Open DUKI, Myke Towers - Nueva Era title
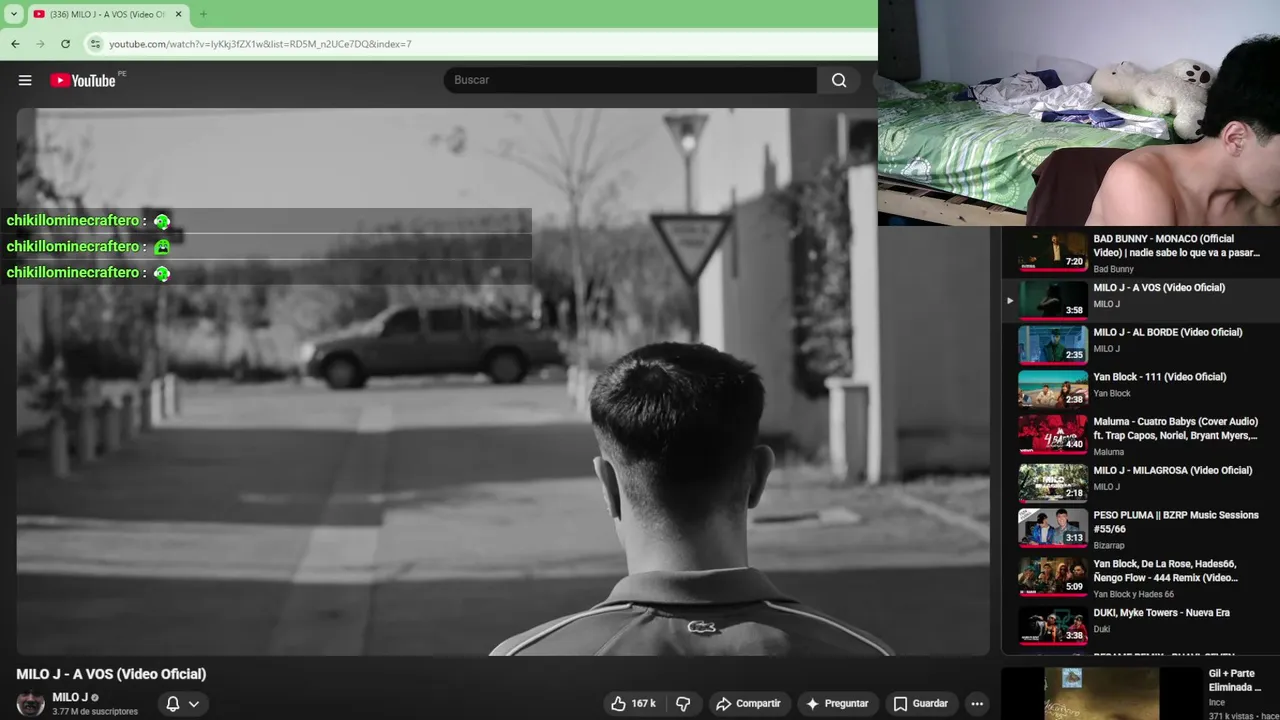The height and width of the screenshot is (720, 1280). [x=1162, y=613]
